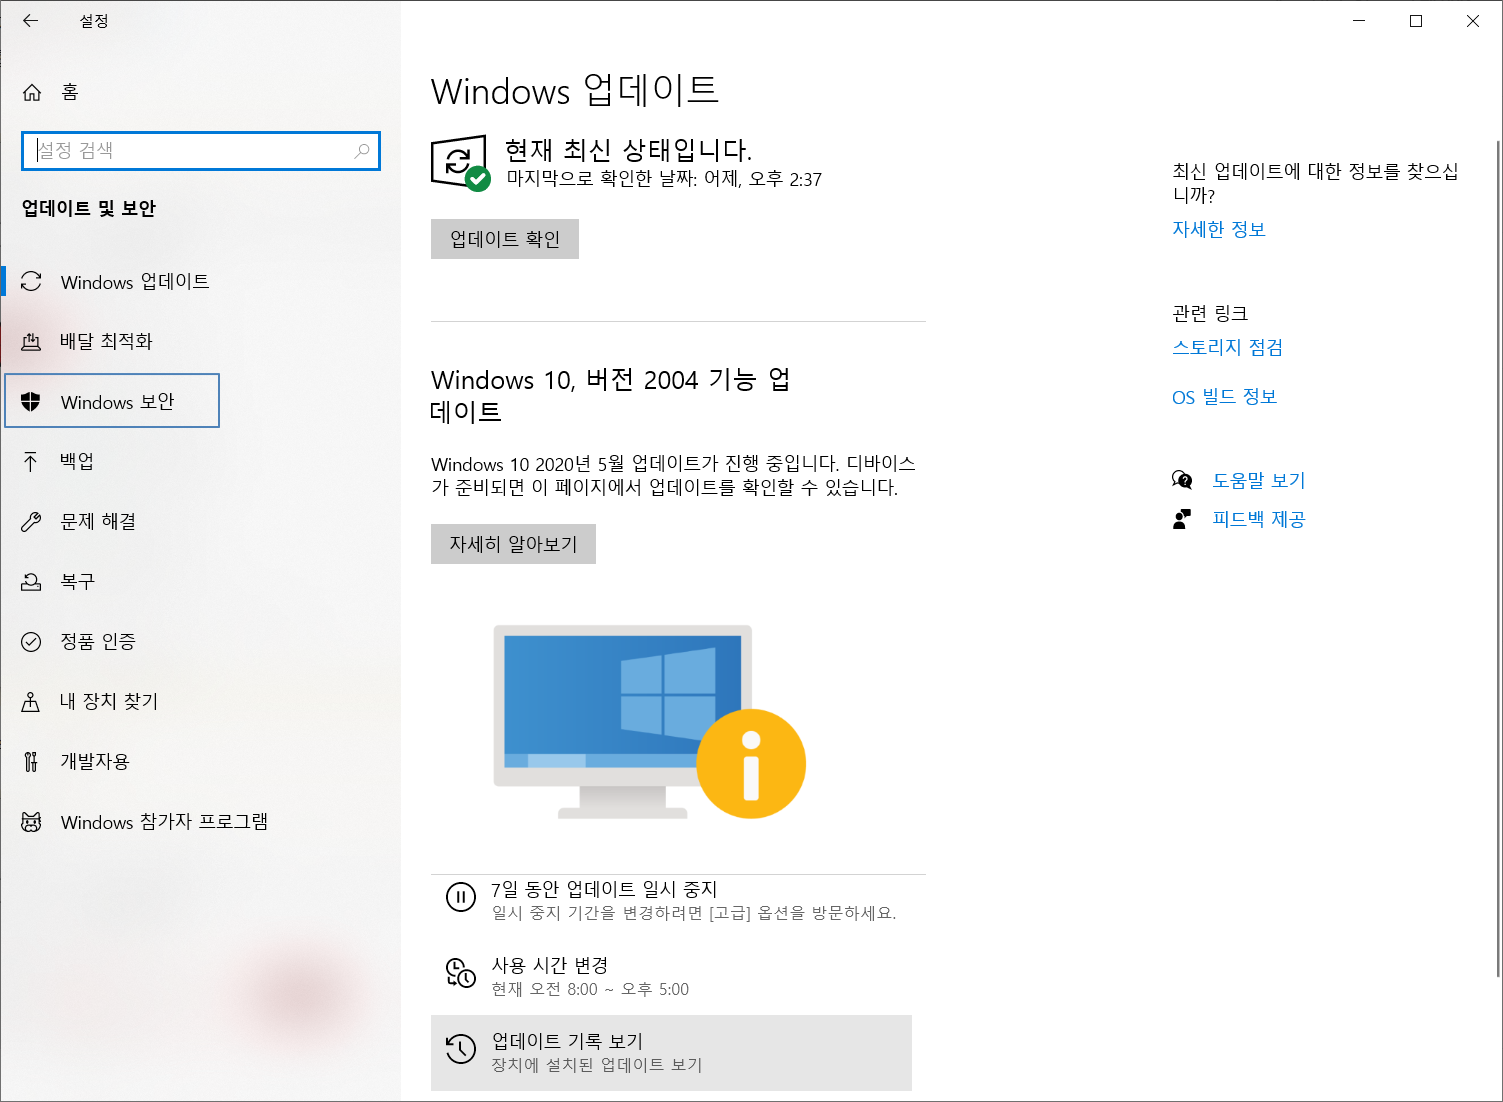Open the OS 빌드 정보 link
Image resolution: width=1503 pixels, height=1102 pixels.
(1225, 397)
